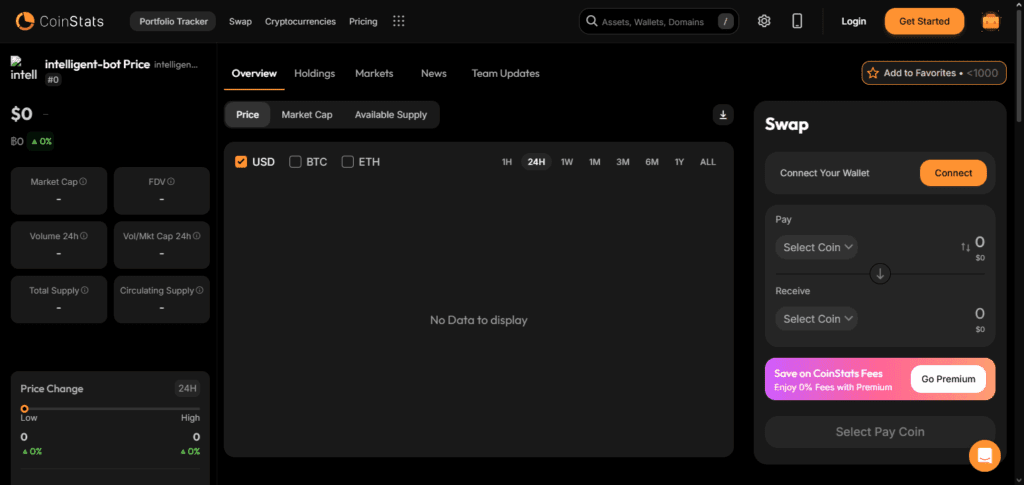
Task: Click the #0 rank badge
Action: click(x=54, y=80)
